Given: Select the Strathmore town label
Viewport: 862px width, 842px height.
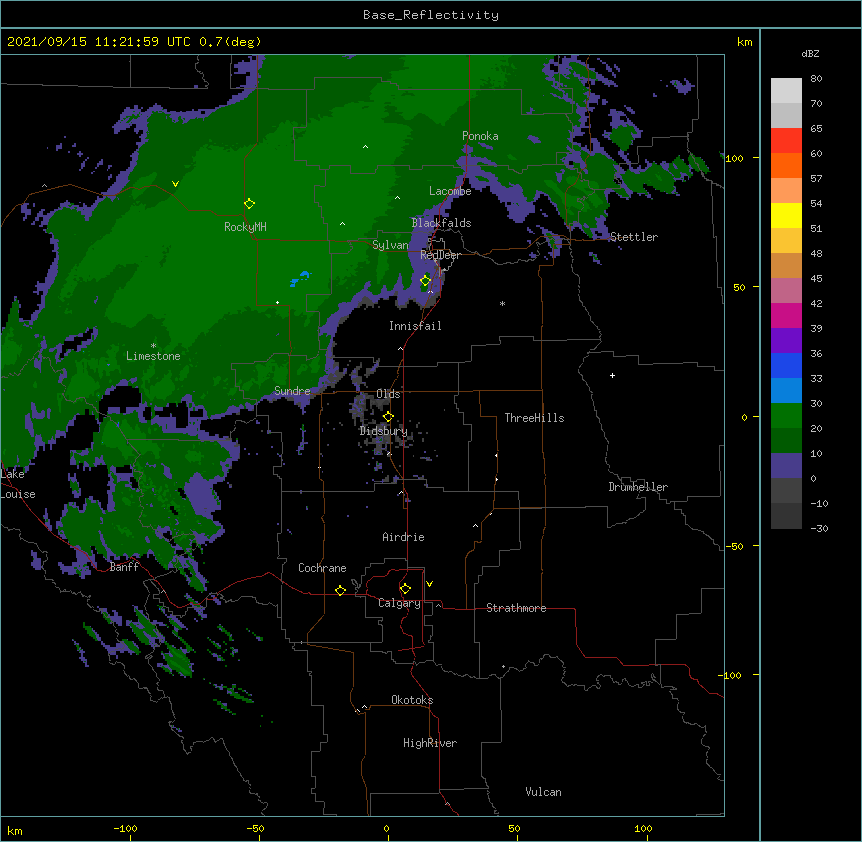Looking at the screenshot, I should click(x=516, y=608).
